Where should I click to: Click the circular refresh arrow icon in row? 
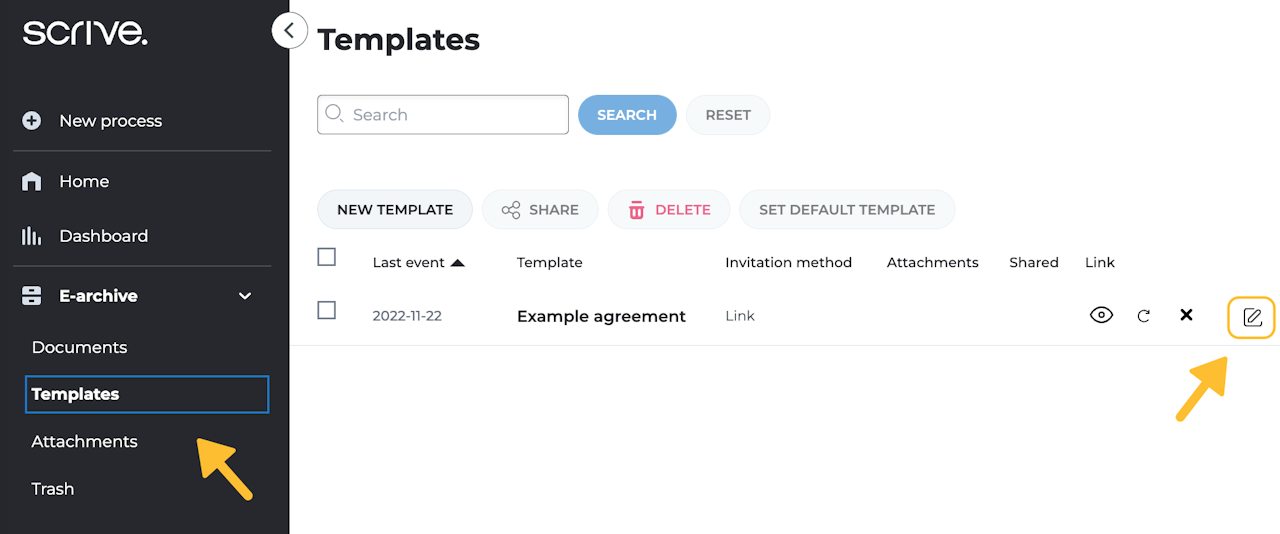tap(1144, 316)
